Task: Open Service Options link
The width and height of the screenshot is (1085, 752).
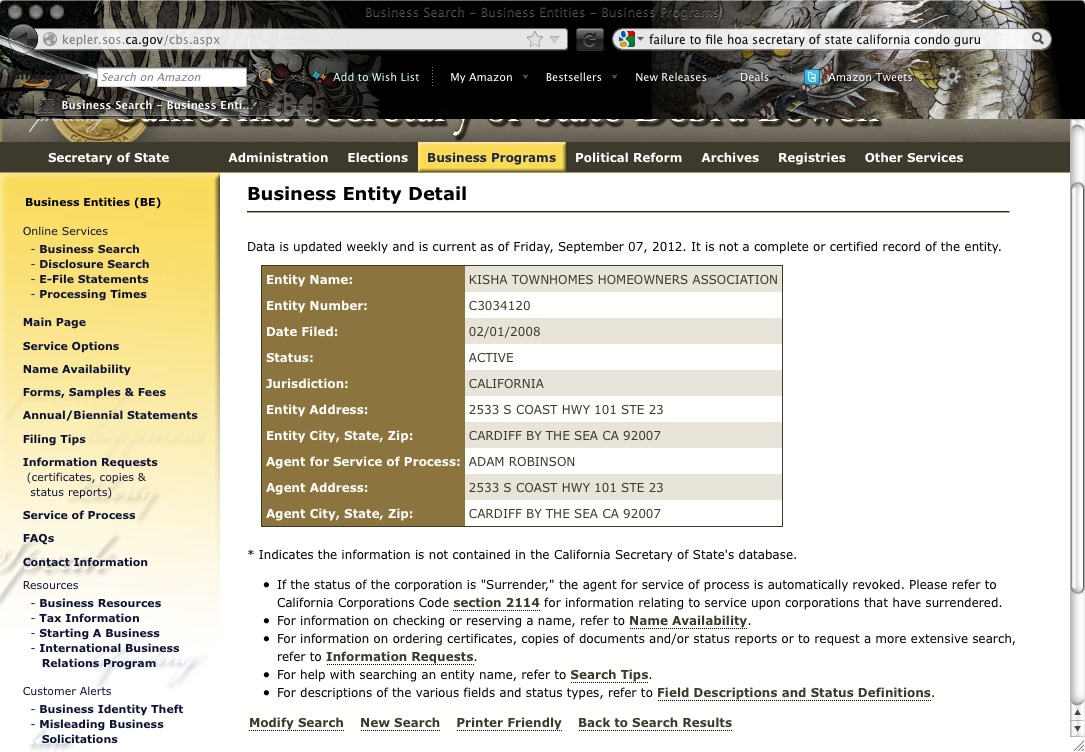Action: point(71,346)
